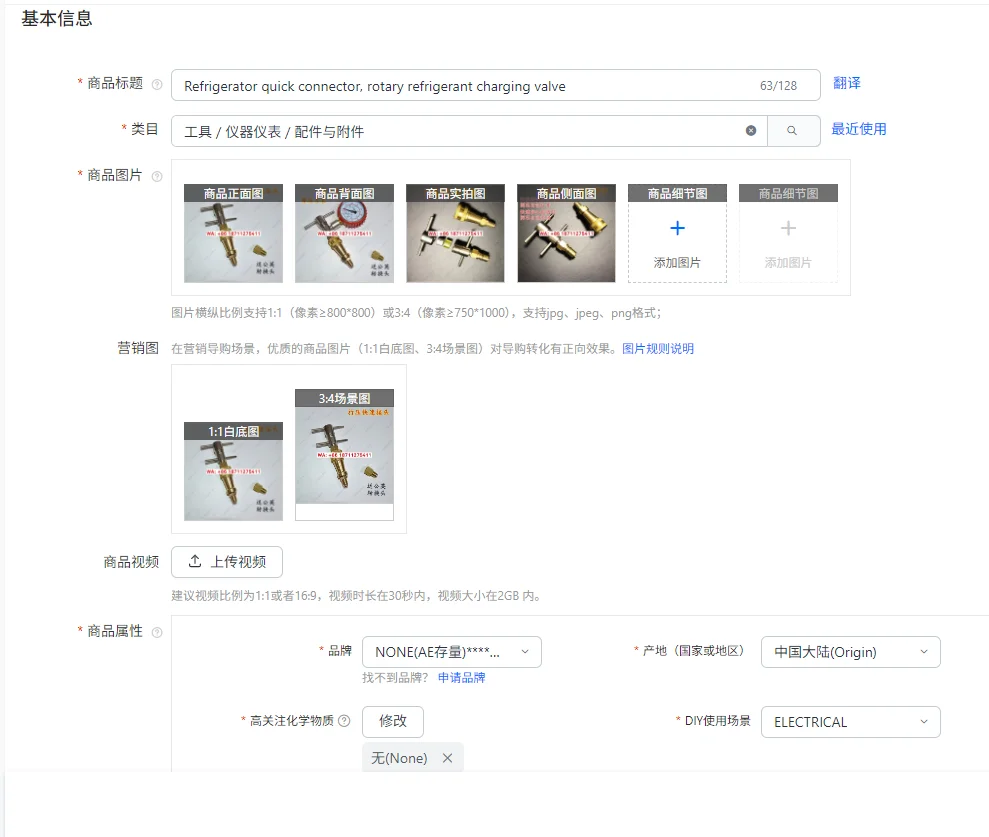Open the 产地 origin dropdown

pos(850,652)
